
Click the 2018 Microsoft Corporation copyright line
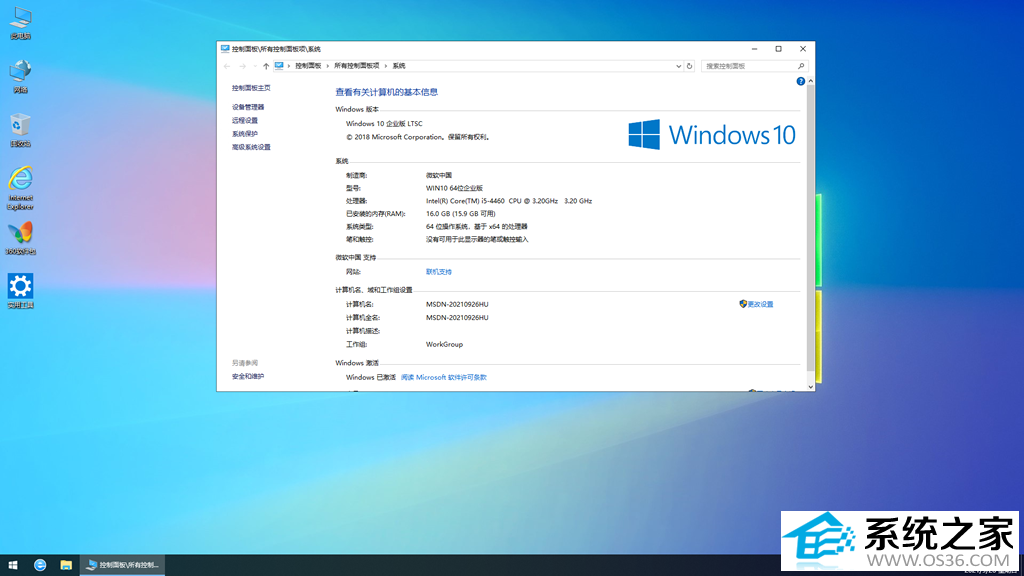(418, 137)
